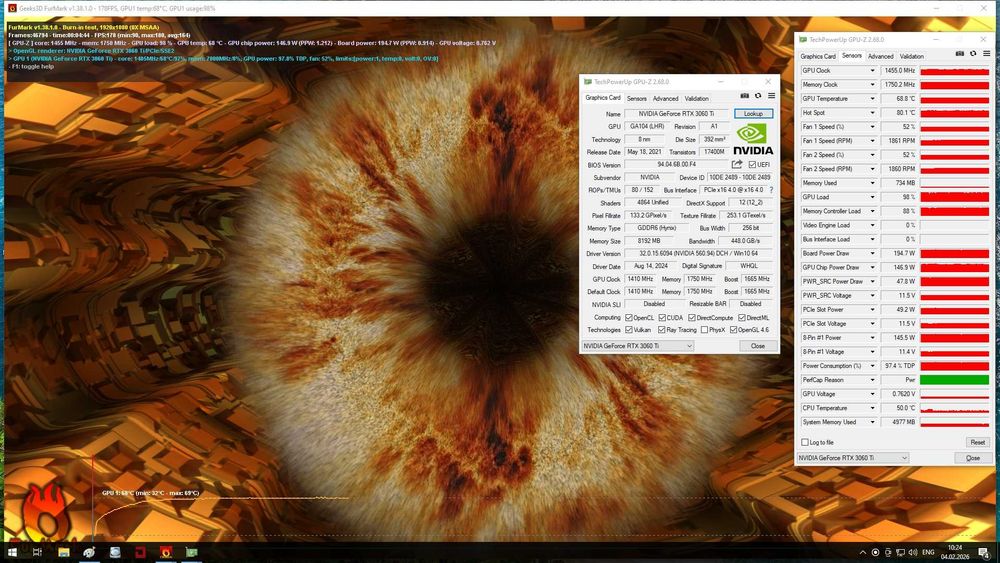Click GPU-Z green chip taskbar icon
This screenshot has height=563, width=1000.
click(191, 552)
